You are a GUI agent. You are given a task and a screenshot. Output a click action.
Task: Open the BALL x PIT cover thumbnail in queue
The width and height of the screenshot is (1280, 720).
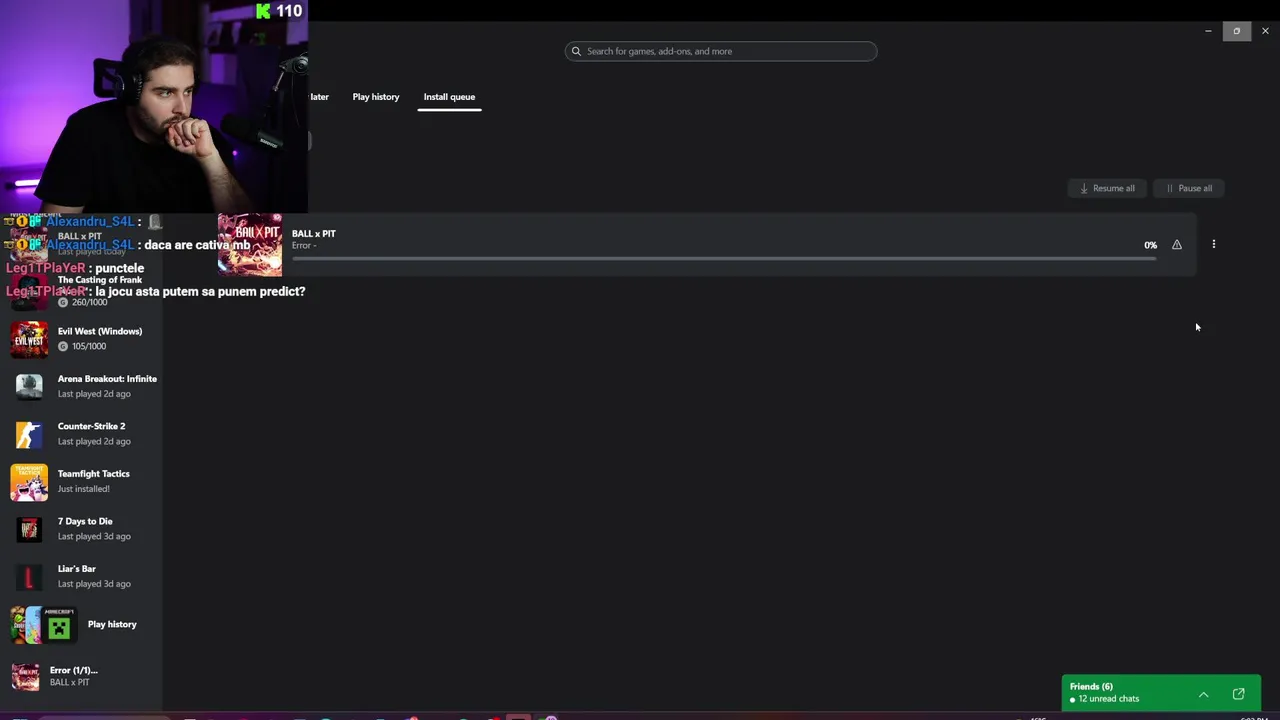point(250,244)
